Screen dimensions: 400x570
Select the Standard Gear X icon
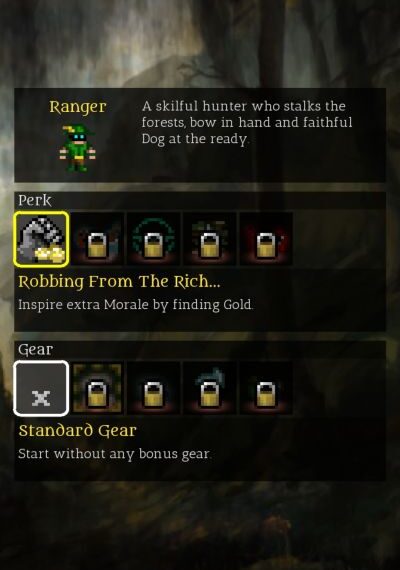[41, 388]
